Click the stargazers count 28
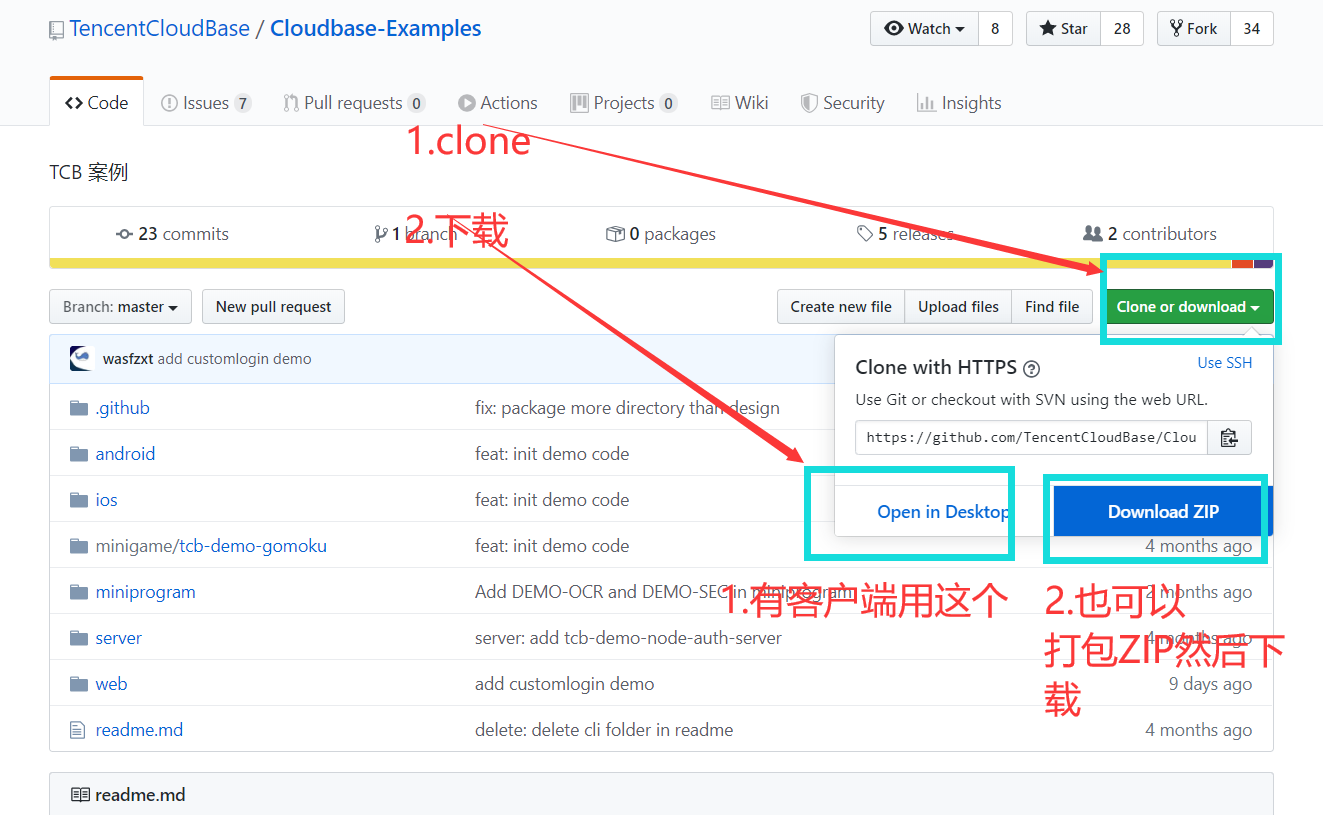This screenshot has height=815, width=1323. click(1122, 29)
